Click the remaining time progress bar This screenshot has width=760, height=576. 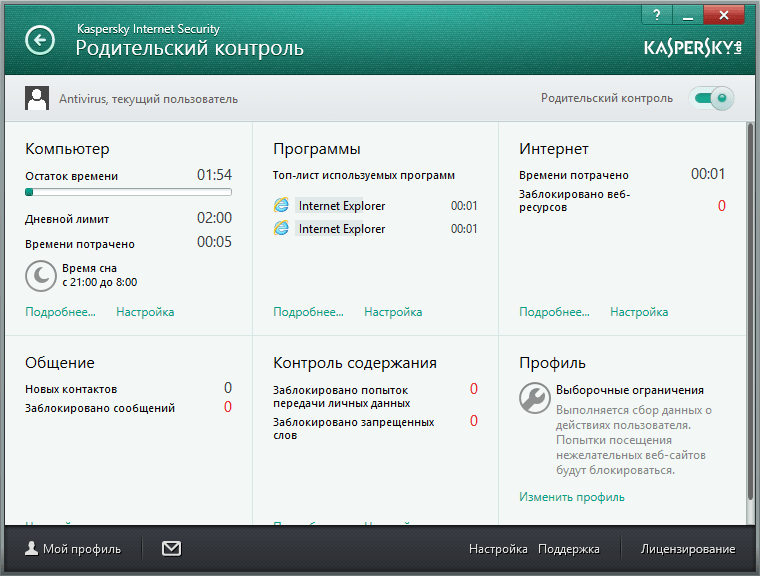pos(128,192)
